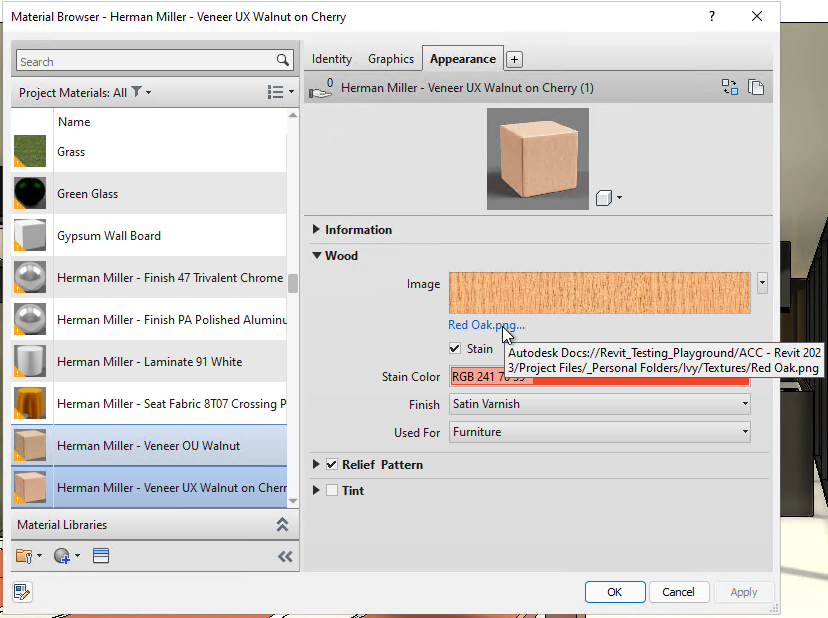Image resolution: width=828 pixels, height=618 pixels.
Task: Disable the Relief Pattern checkbox
Action: (x=332, y=464)
